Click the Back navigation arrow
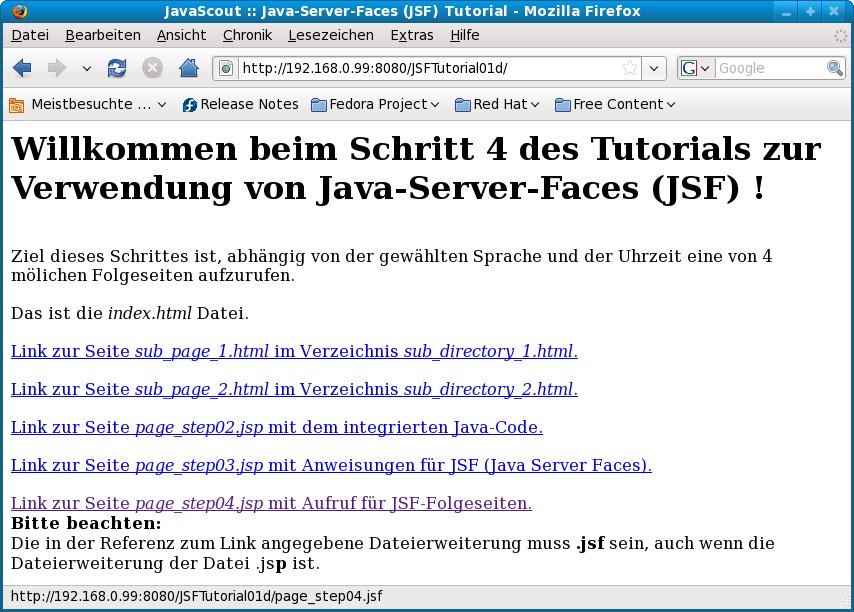 (x=23, y=68)
